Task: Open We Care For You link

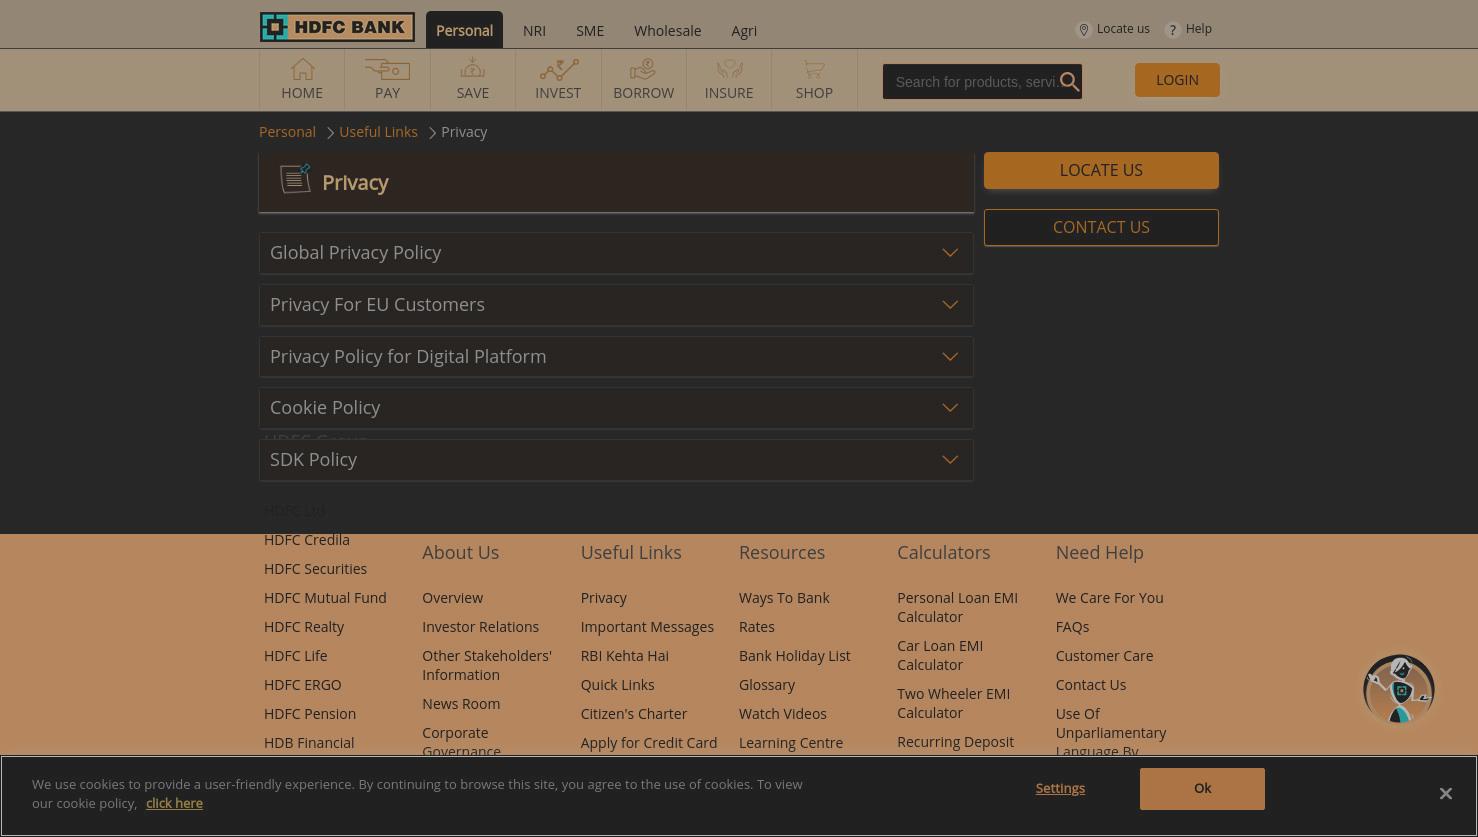Action: [x=1109, y=598]
